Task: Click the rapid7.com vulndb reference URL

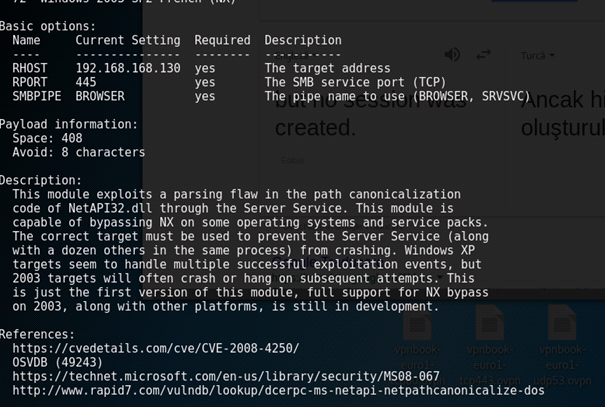Action: pos(278,390)
